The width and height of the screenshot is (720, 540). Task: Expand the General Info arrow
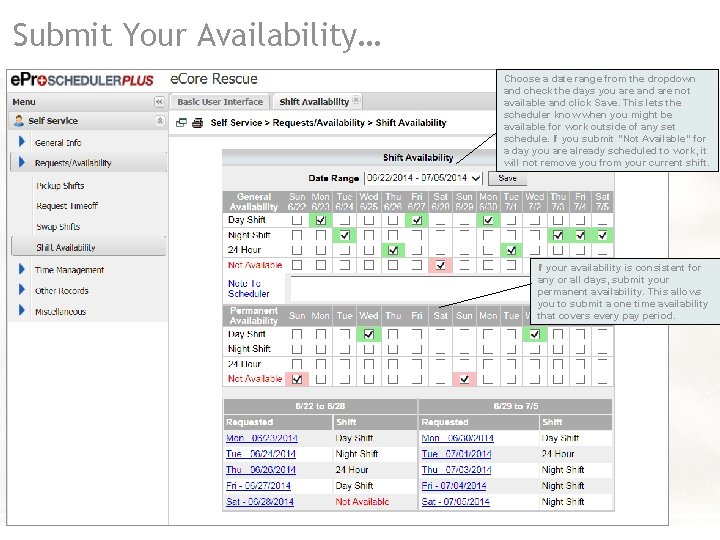[x=22, y=141]
